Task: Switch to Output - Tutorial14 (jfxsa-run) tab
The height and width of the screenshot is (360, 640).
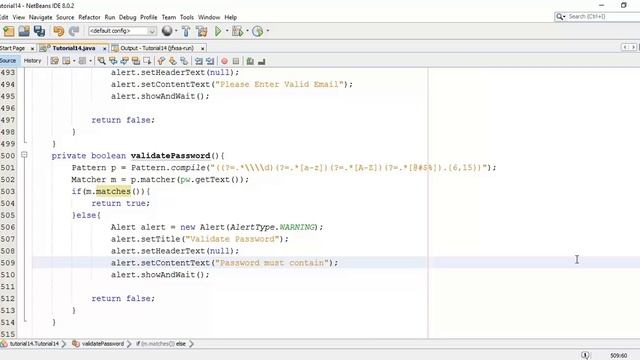Action: 157,48
